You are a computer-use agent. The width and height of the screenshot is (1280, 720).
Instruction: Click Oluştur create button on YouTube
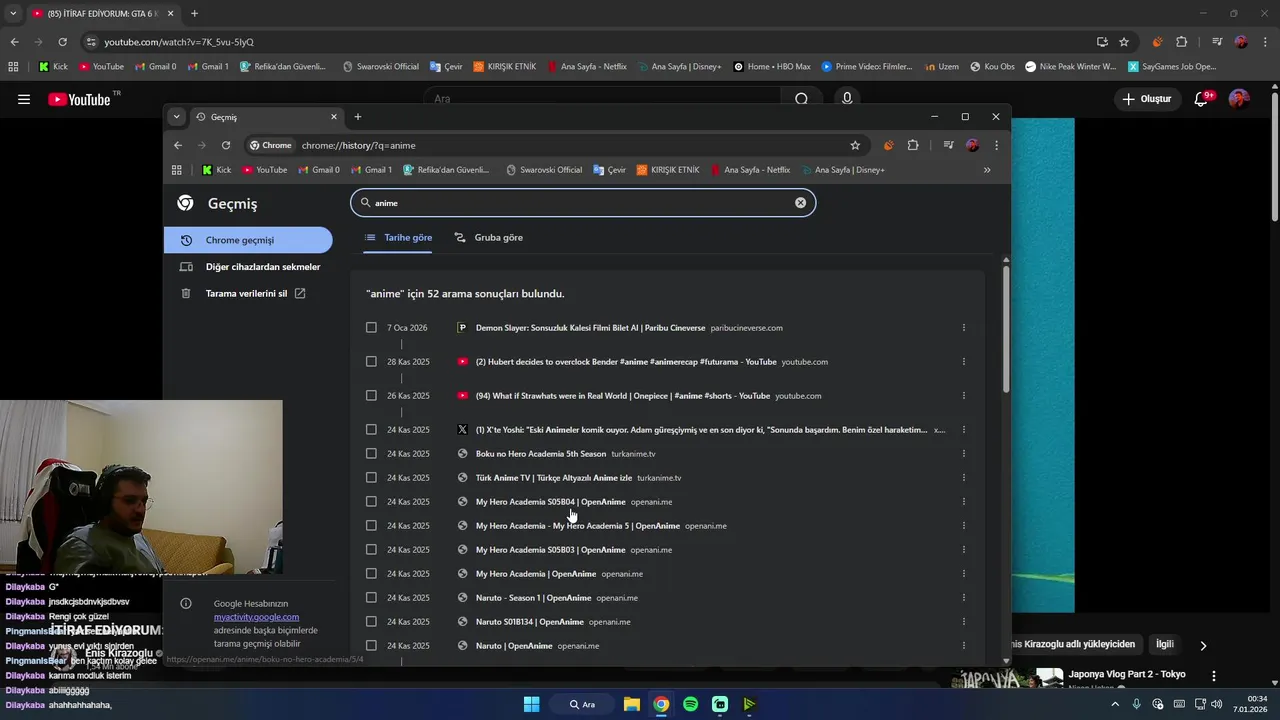click(x=1146, y=99)
